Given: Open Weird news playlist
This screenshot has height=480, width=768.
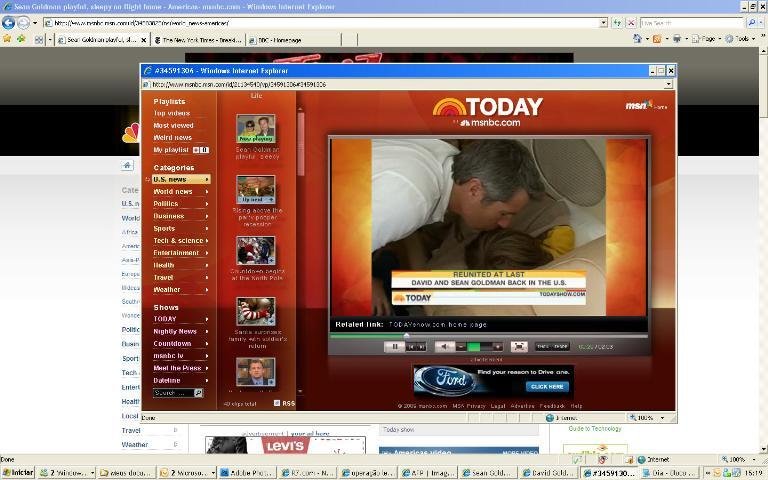Looking at the screenshot, I should click(x=172, y=138).
